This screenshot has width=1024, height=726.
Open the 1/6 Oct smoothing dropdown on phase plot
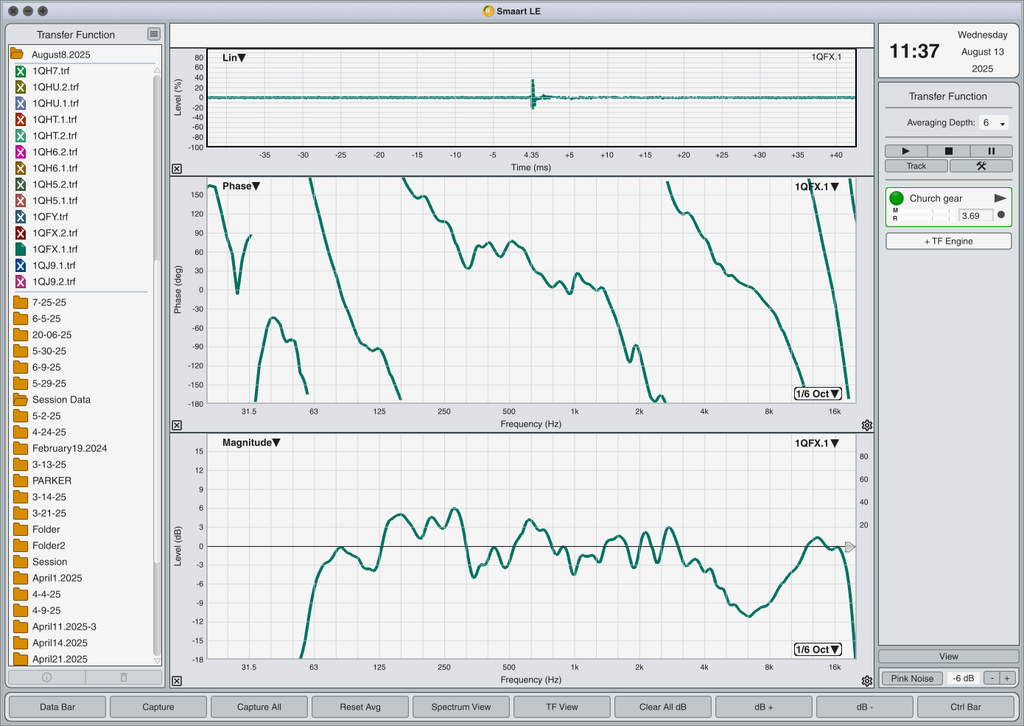click(818, 394)
